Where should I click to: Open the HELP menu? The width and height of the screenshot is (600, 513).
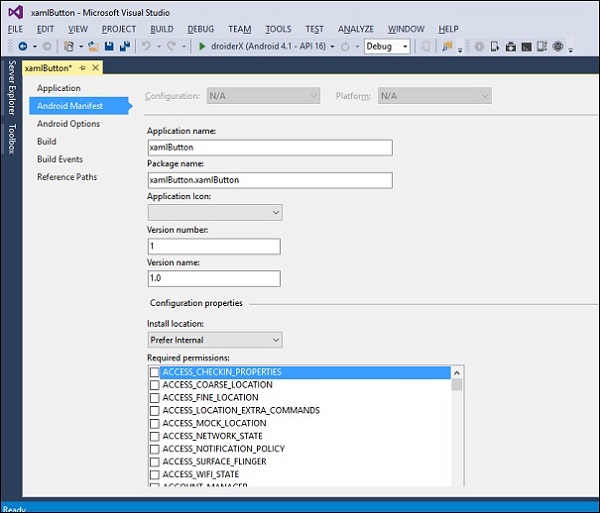448,29
